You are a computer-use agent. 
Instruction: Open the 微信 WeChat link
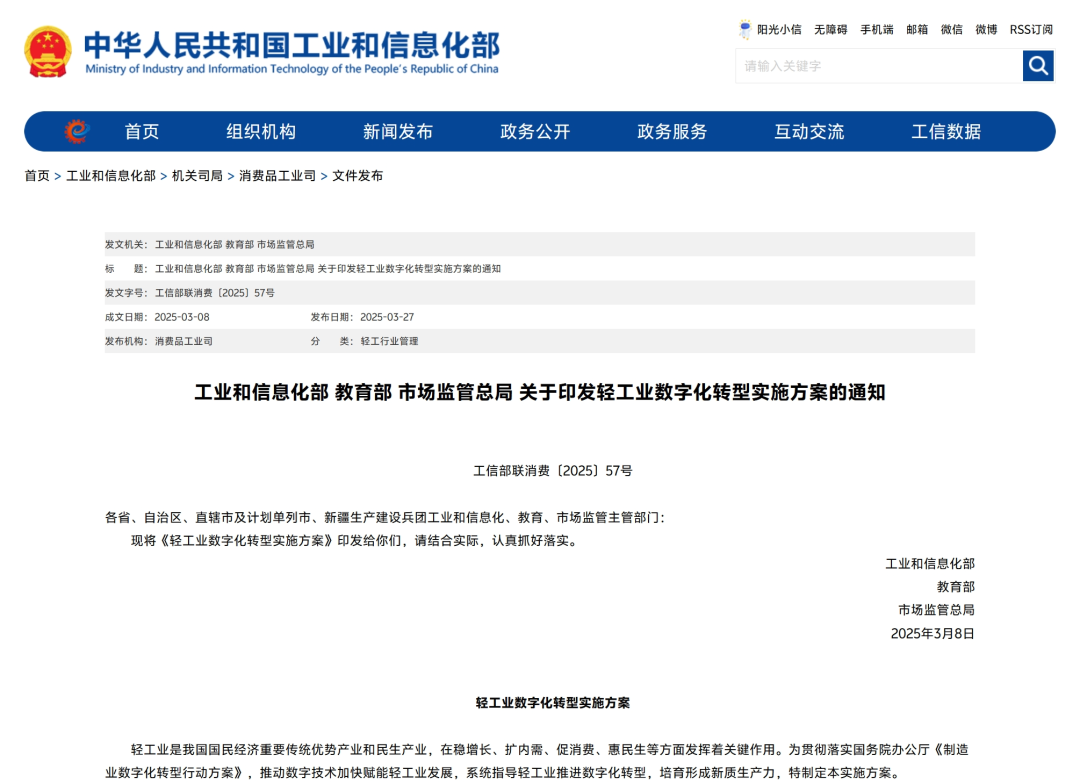[x=950, y=29]
